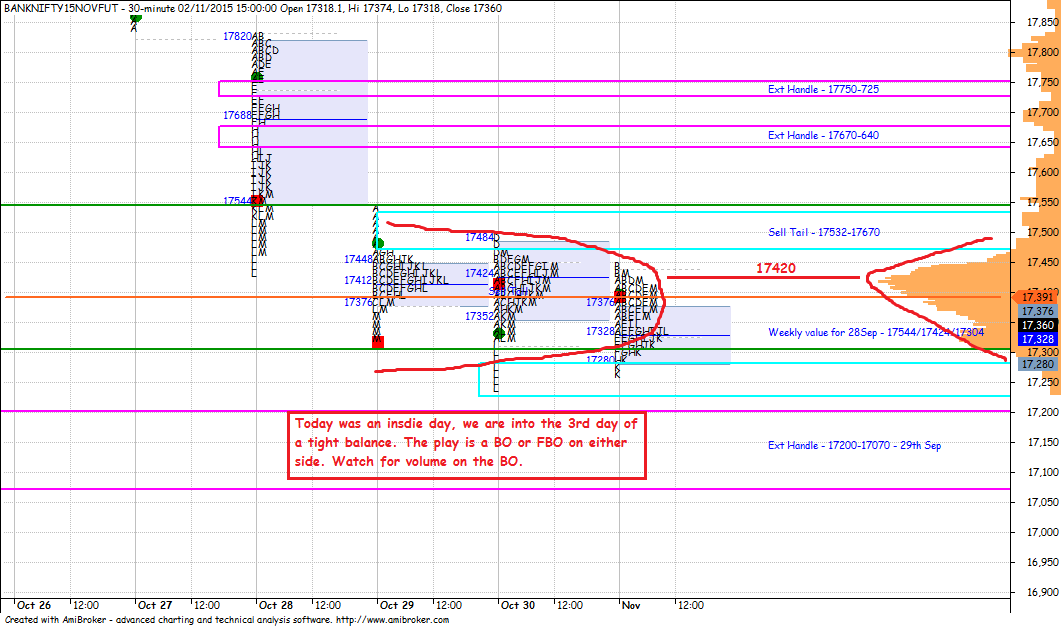1063x626 pixels.
Task: Select the 'Ext Handle - 17750-725' label
Action: click(823, 89)
